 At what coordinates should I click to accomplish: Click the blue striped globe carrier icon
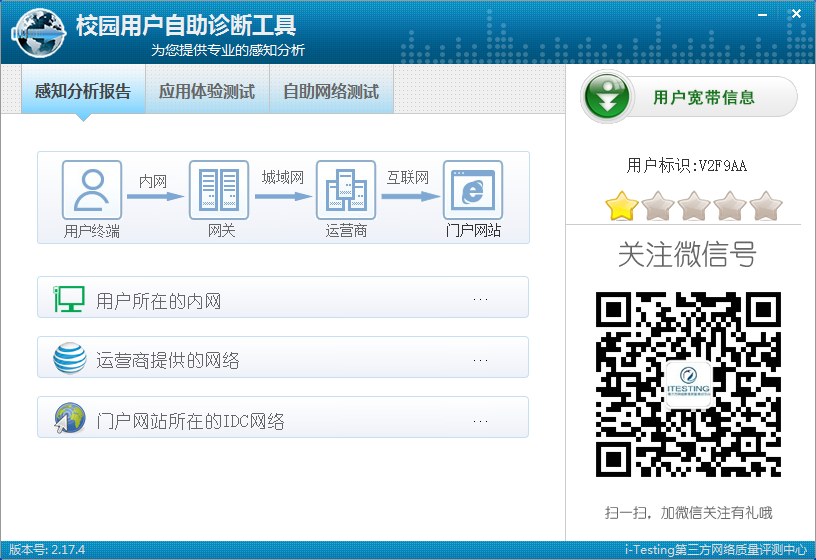pos(70,359)
